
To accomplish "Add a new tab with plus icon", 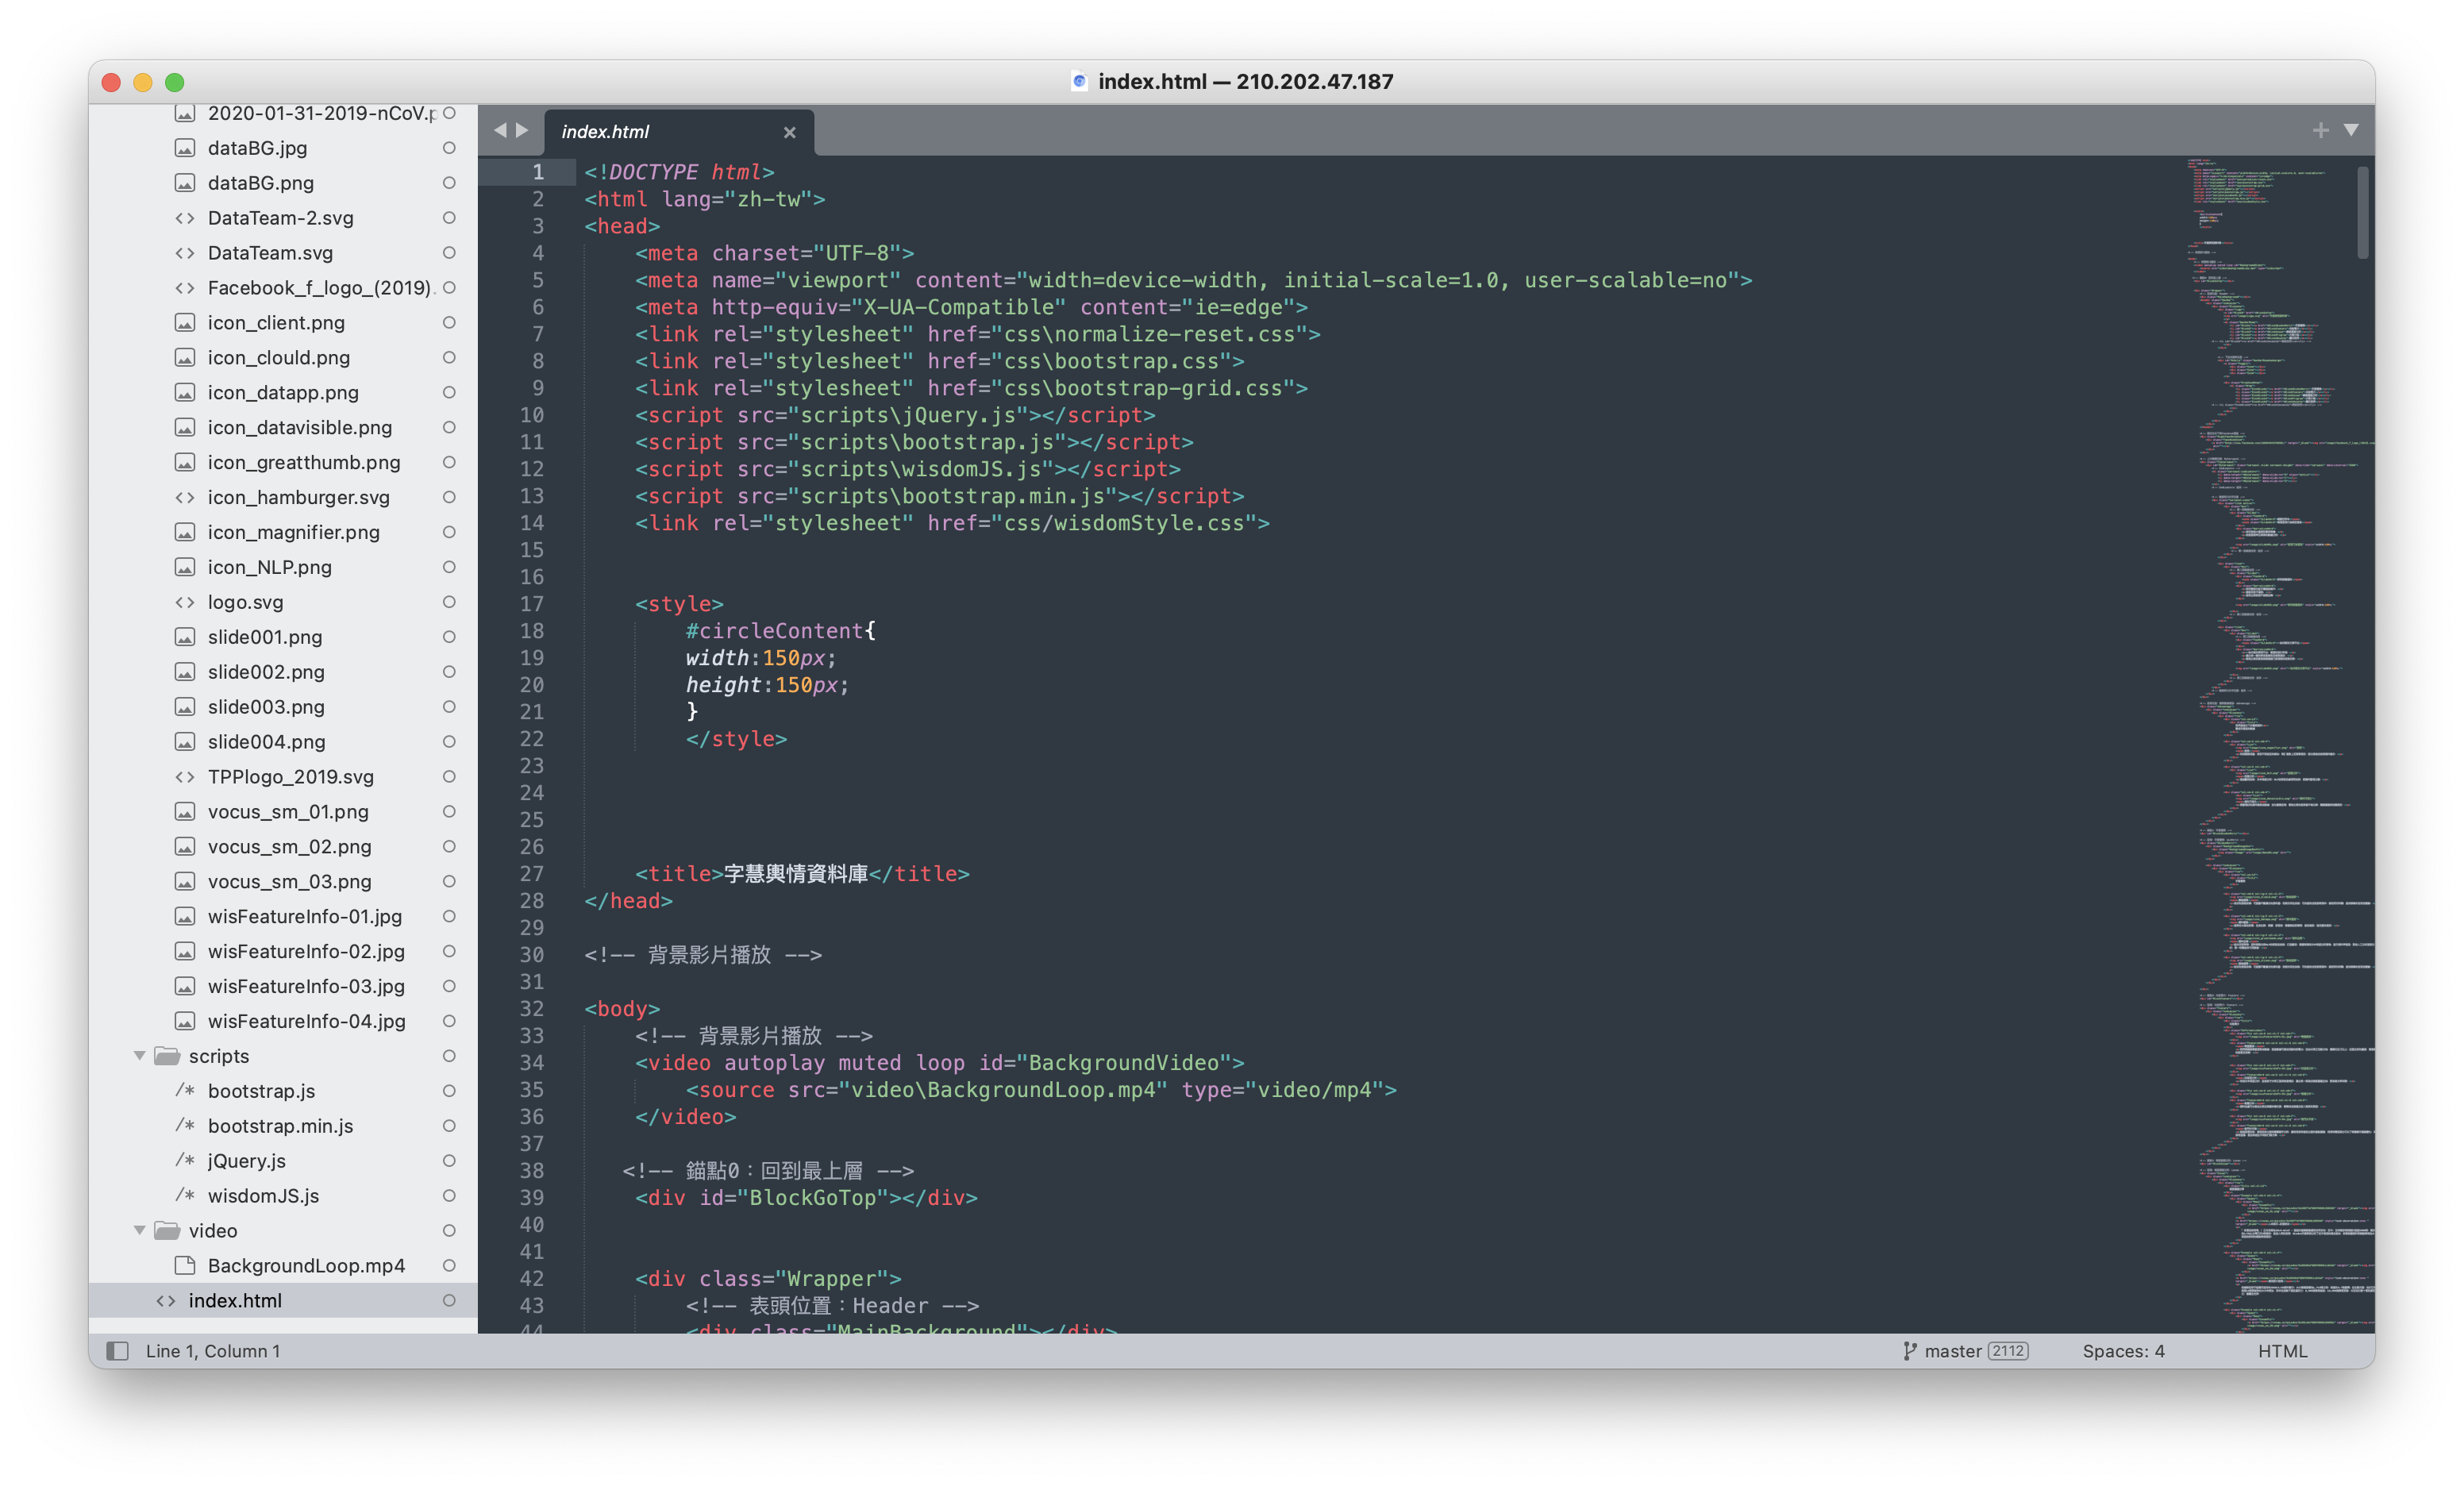I will [x=2320, y=130].
